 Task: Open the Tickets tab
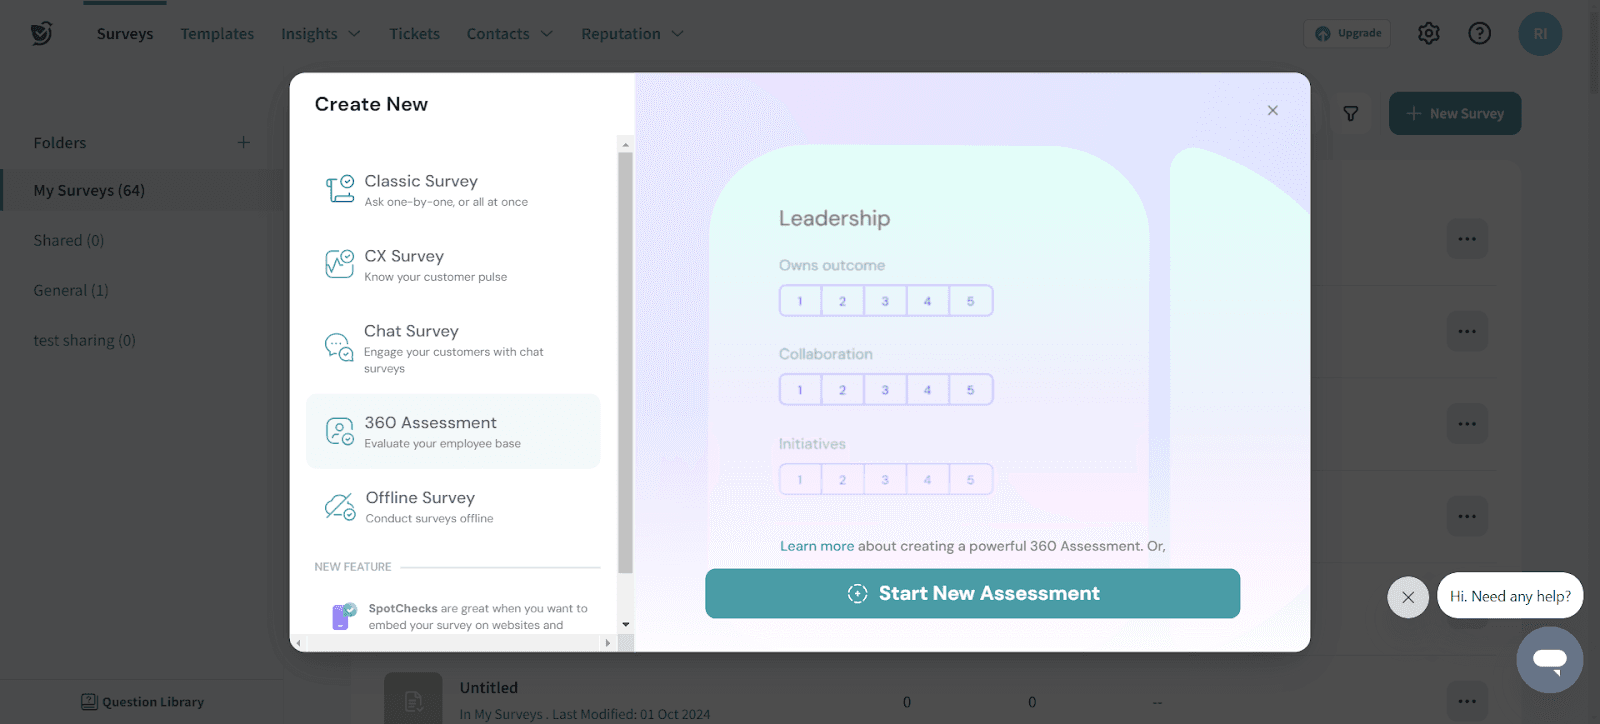[414, 34]
